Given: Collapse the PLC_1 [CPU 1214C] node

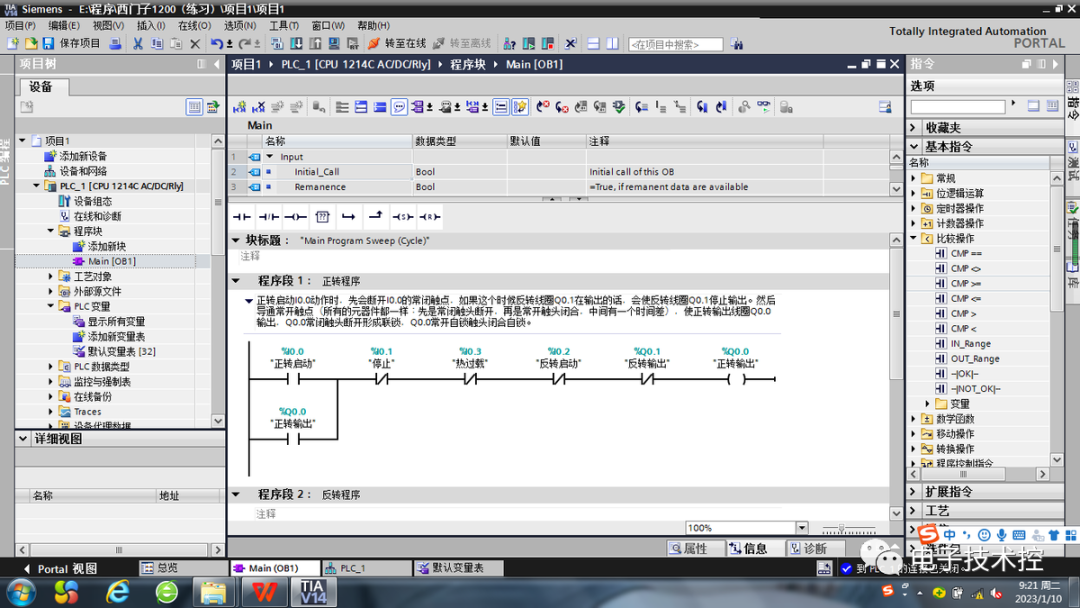Looking at the screenshot, I should (37, 186).
